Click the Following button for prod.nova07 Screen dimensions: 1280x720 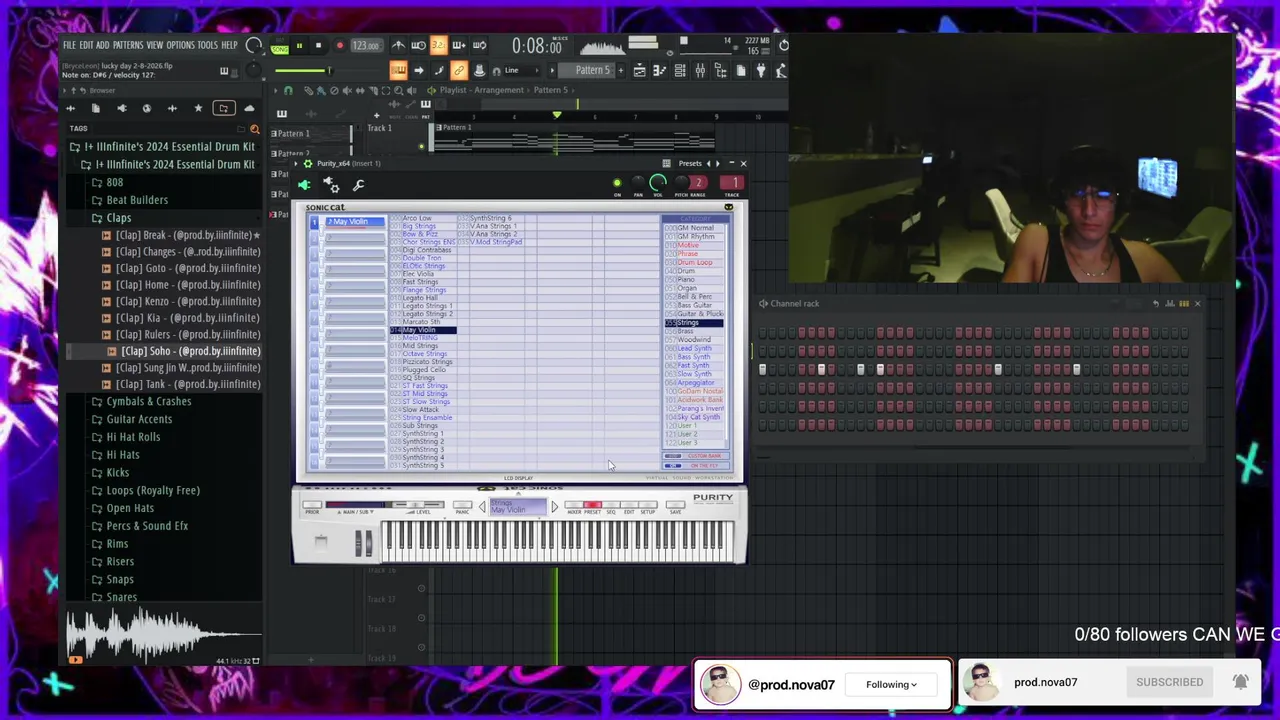[891, 685]
